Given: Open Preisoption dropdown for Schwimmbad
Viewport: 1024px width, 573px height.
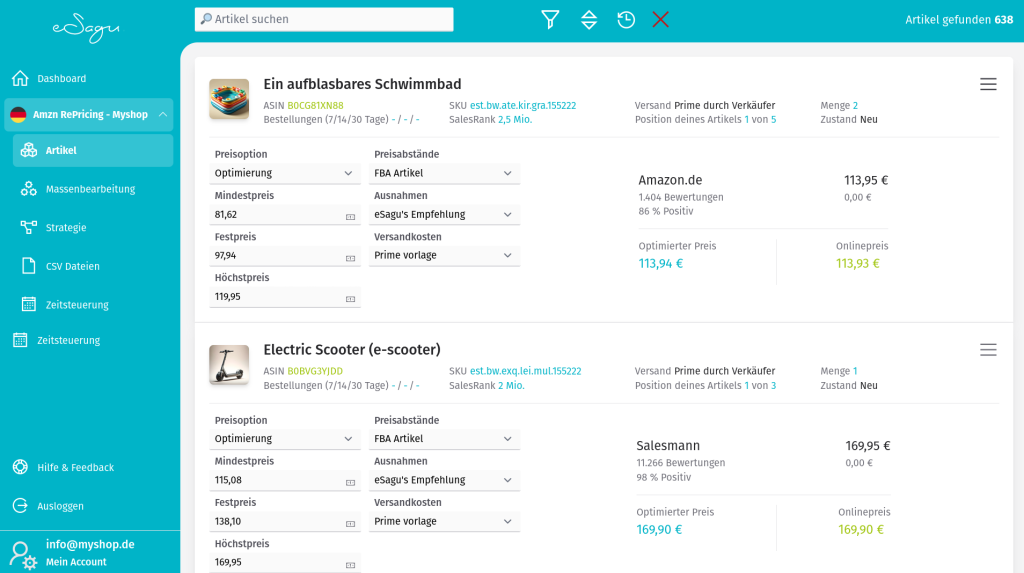Looking at the screenshot, I should (285, 173).
